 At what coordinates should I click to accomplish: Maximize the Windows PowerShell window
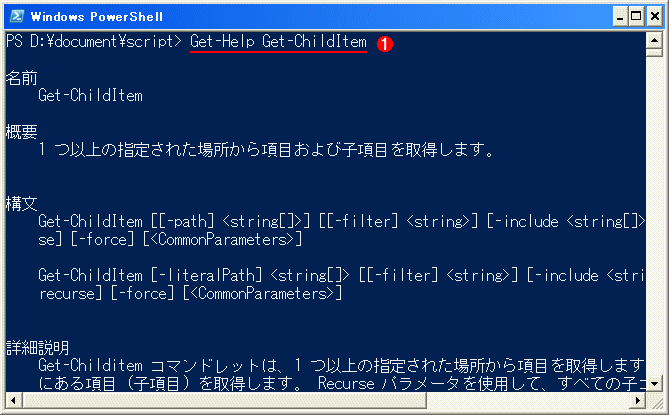click(636, 17)
